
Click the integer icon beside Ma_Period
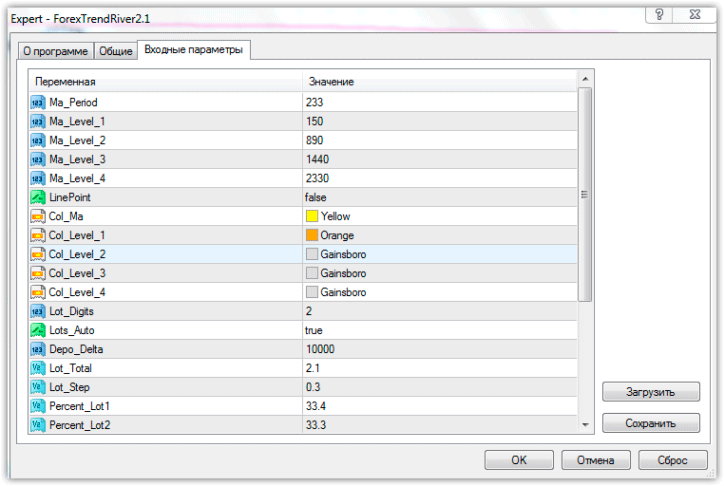coord(38,102)
